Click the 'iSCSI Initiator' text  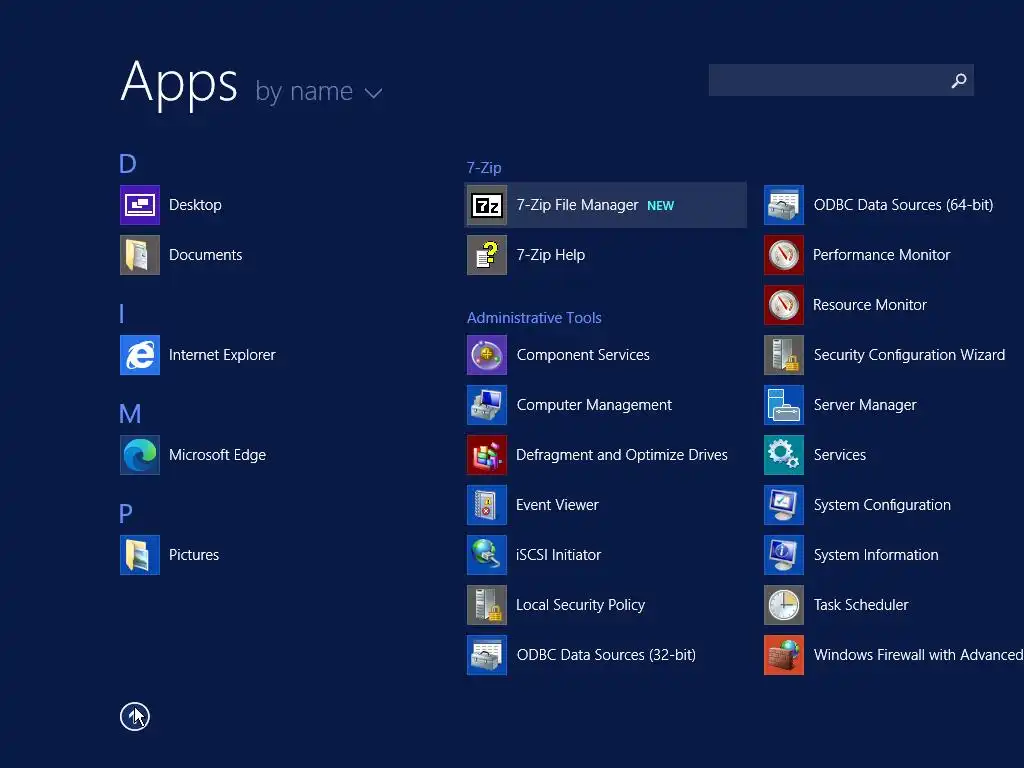click(558, 555)
